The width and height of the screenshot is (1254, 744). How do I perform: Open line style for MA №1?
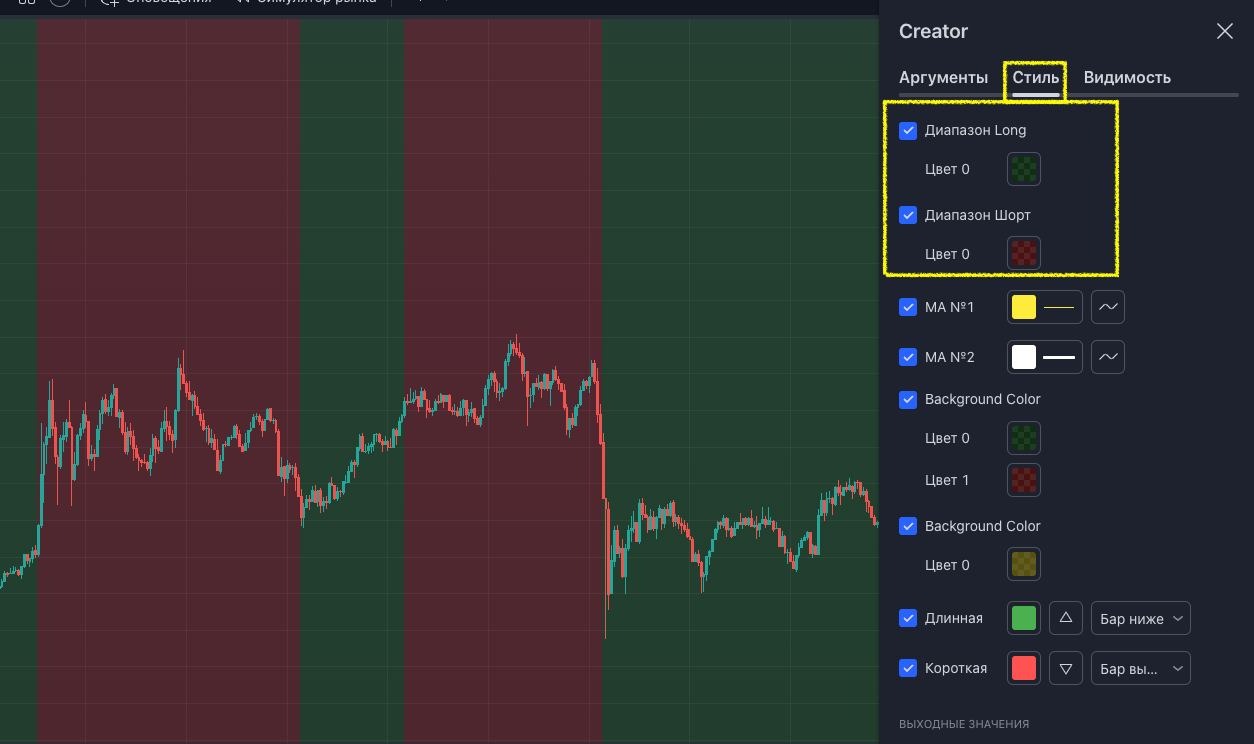pyautogui.click(x=1108, y=307)
